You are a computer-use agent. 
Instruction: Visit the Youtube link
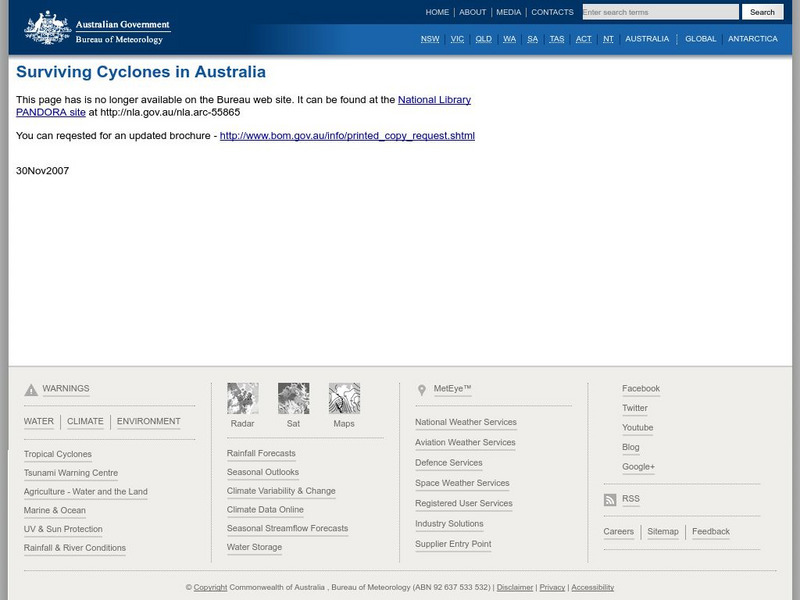coord(637,428)
